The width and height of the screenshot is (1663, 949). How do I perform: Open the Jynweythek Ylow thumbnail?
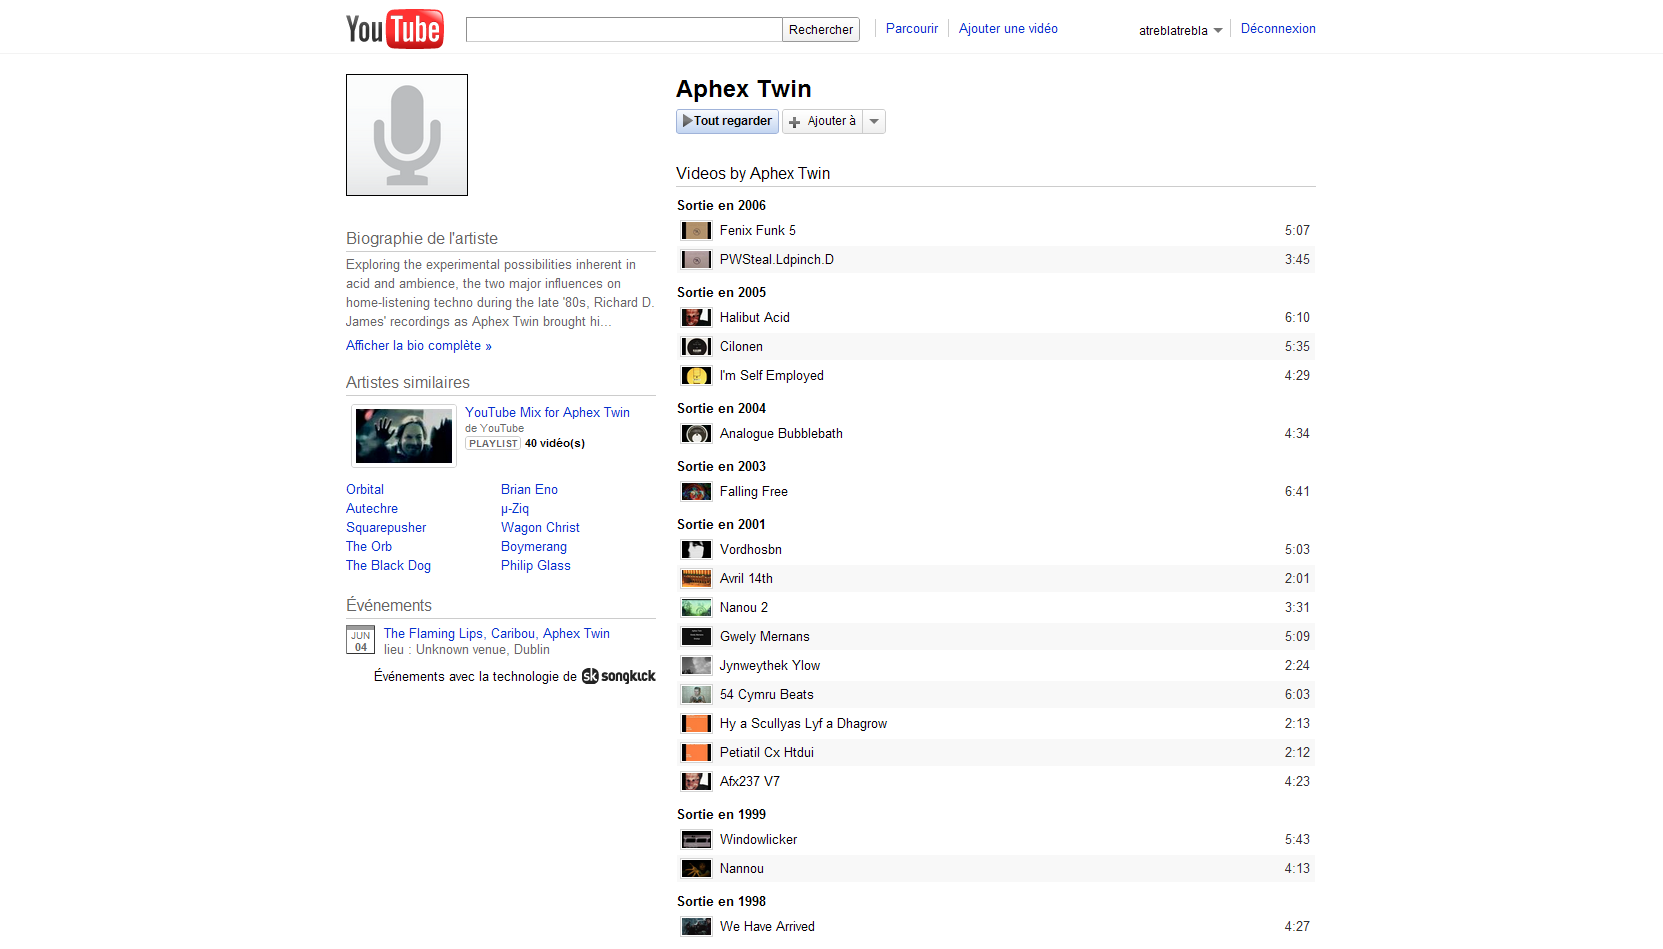[x=696, y=666]
